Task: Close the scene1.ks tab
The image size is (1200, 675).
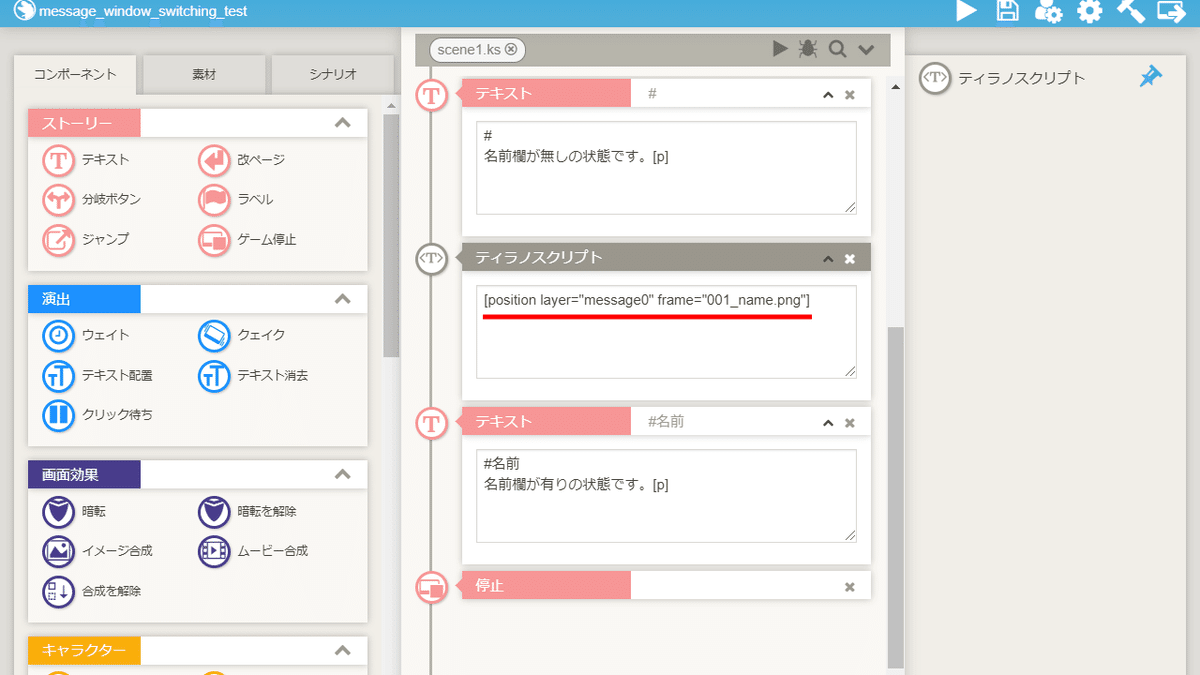Action: [511, 49]
